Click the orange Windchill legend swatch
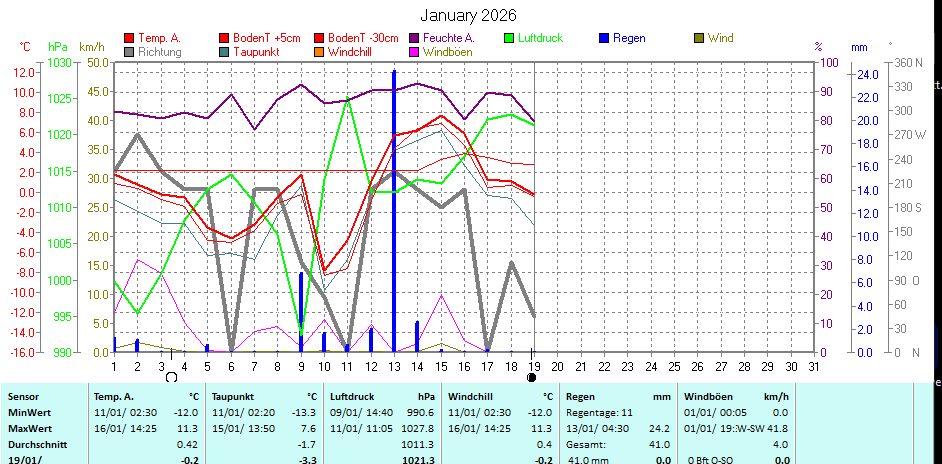 (x=319, y=52)
